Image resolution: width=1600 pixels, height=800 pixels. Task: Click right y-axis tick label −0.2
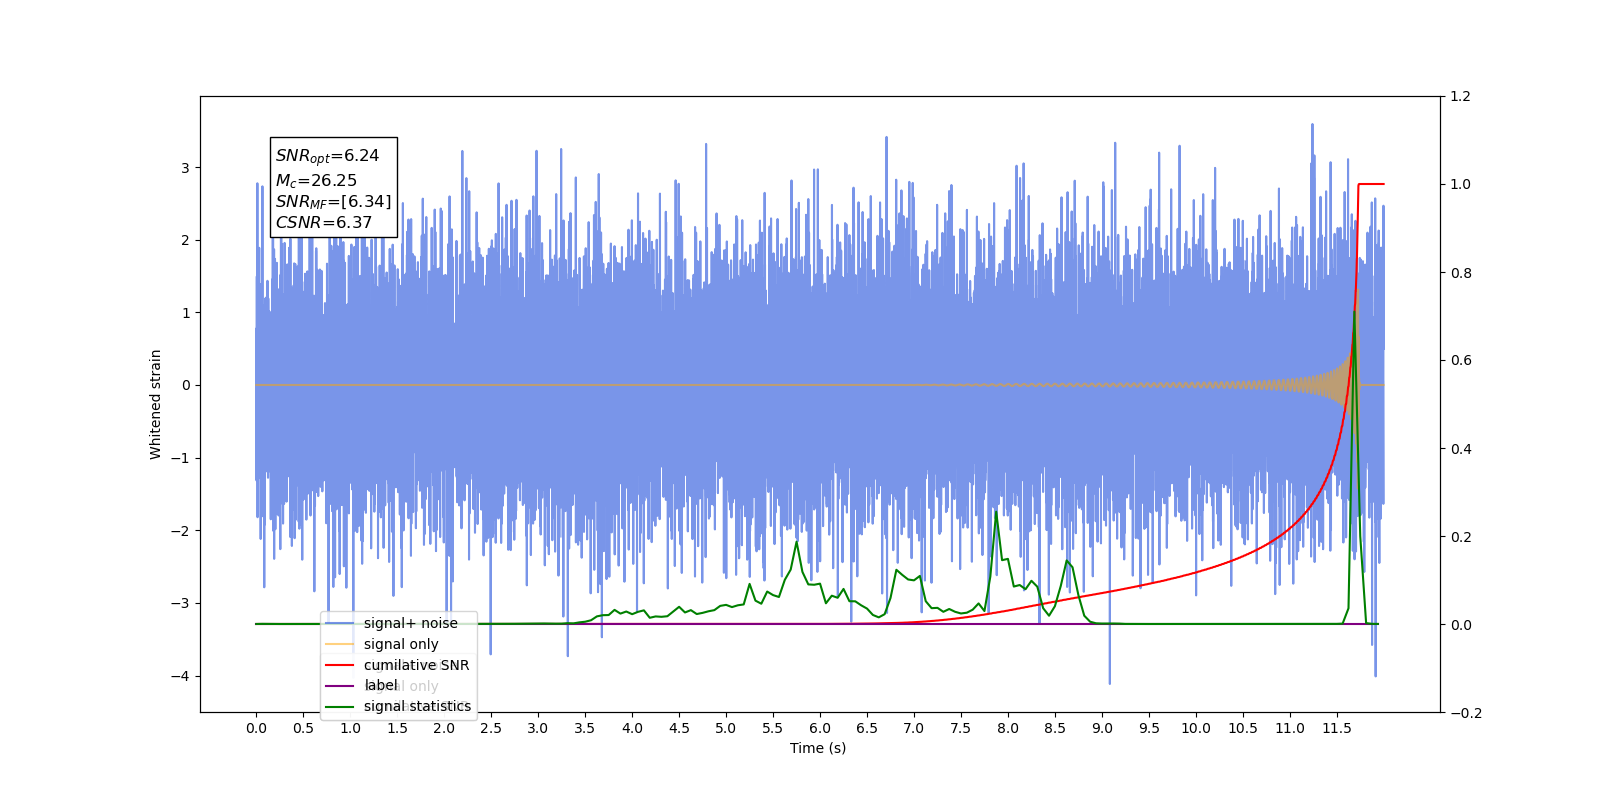coord(1466,713)
